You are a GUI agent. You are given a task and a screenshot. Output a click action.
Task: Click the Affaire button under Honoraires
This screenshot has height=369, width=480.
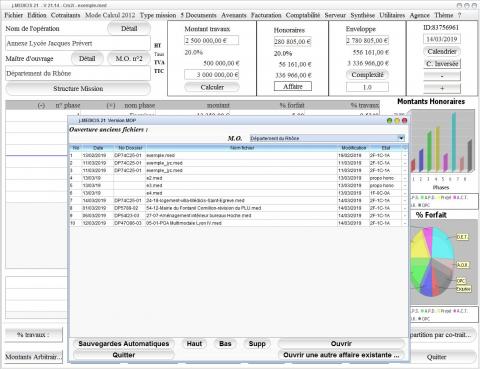pos(293,86)
